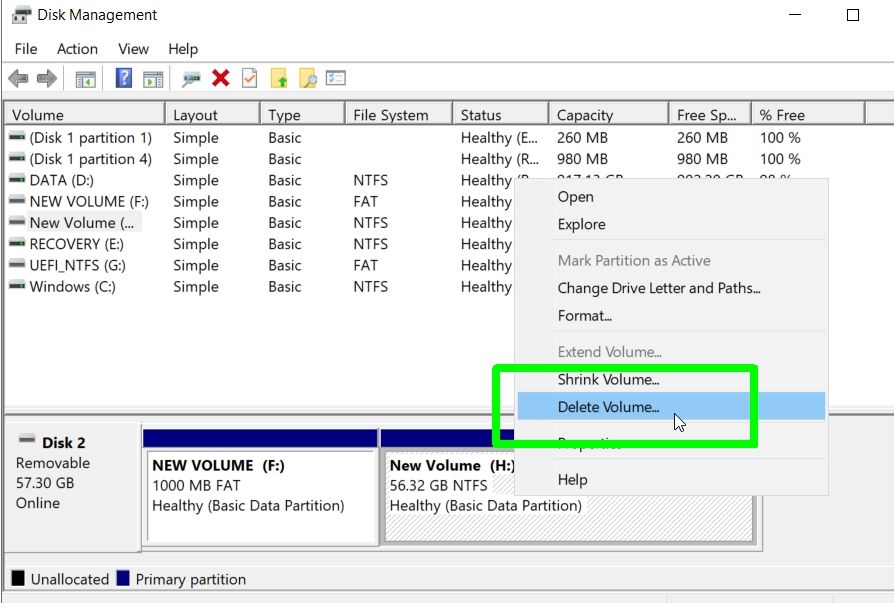Click the properties checkmark sheet icon
The height and width of the screenshot is (603, 894).
click(250, 78)
